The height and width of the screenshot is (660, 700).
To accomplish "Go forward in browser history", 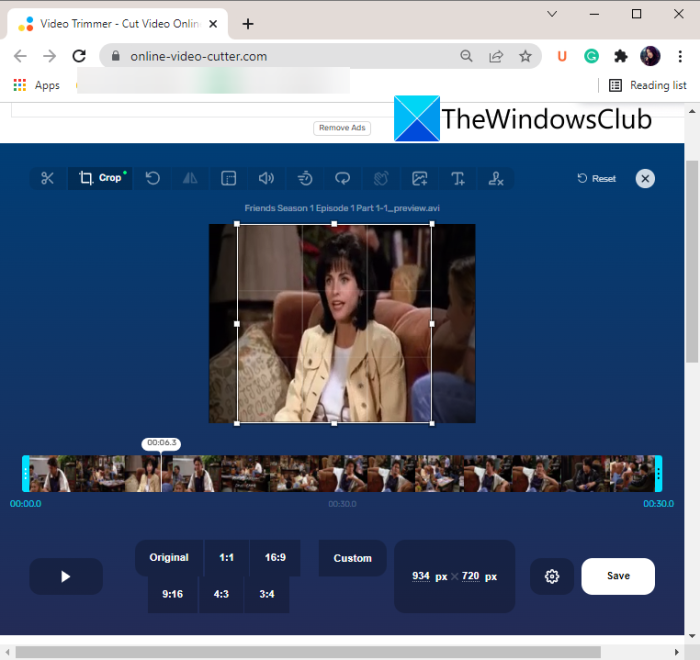I will point(50,56).
